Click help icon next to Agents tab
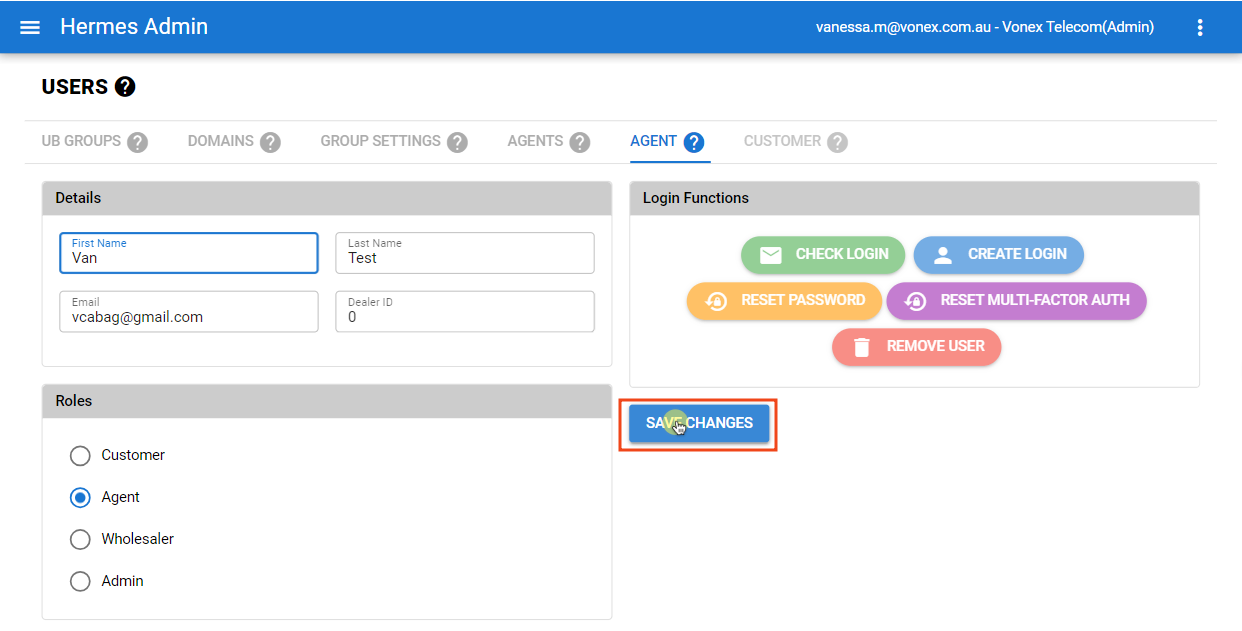Image resolution: width=1242 pixels, height=631 pixels. (x=579, y=142)
